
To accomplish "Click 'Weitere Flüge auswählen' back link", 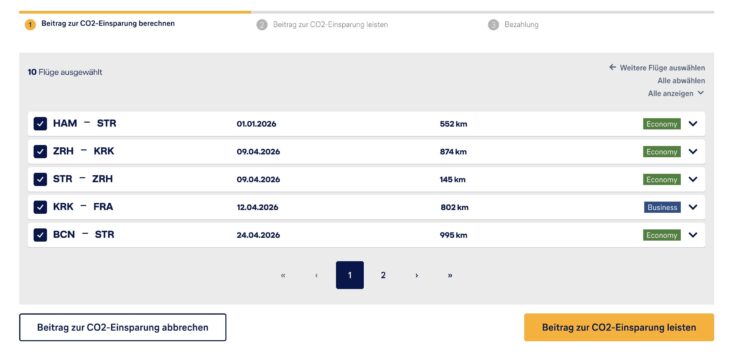I will tap(657, 68).
